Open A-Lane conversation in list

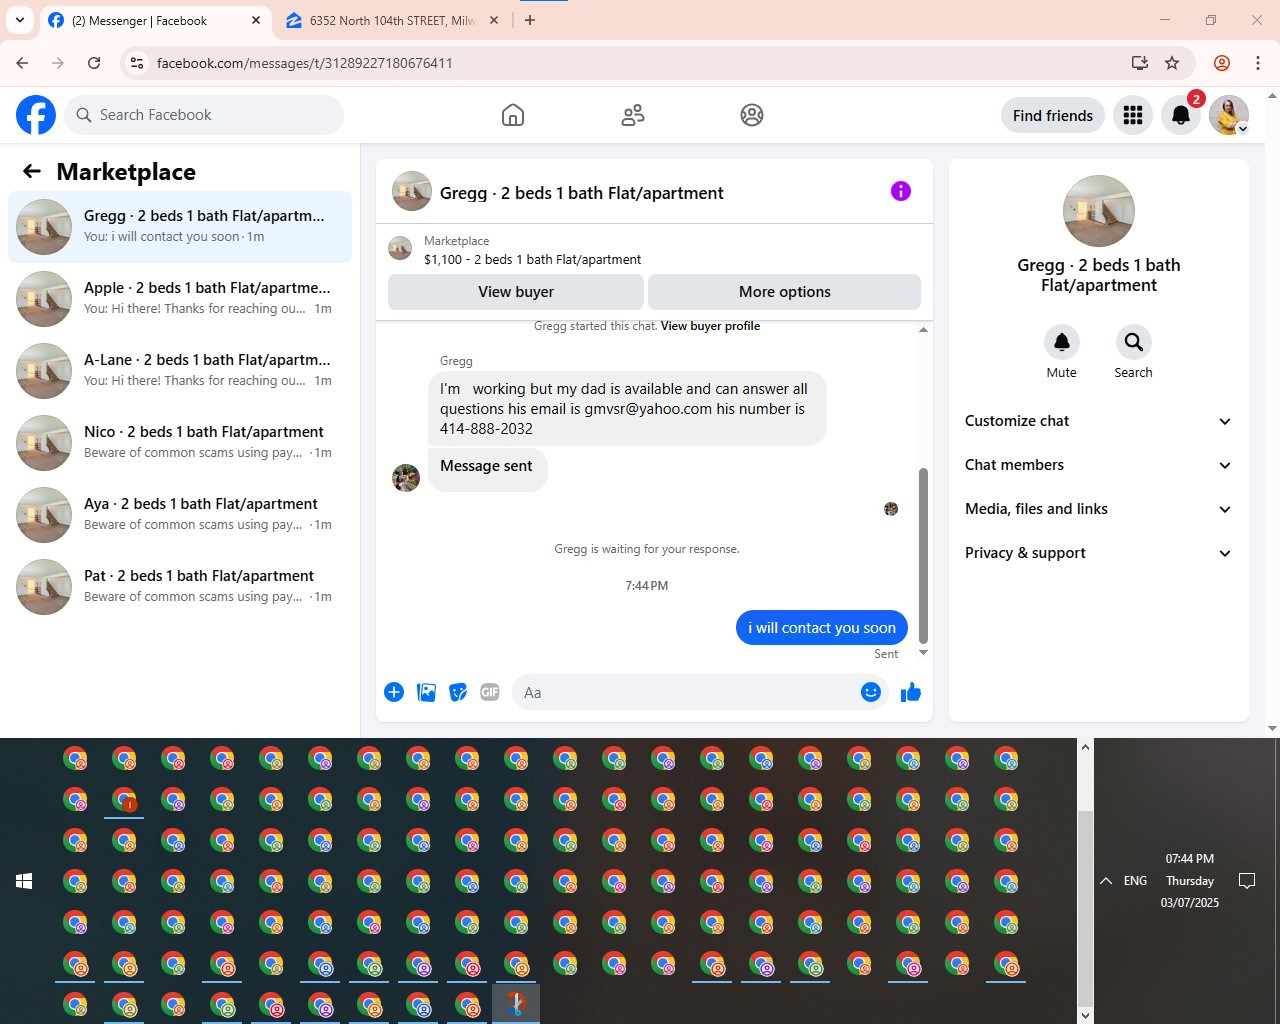[180, 371]
